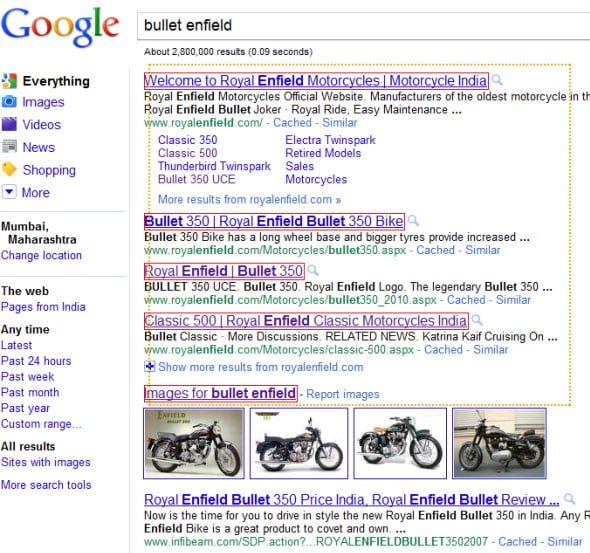
Task: Open Bullet 350 | Royal Enfield Bullet 350 Bike
Action: (x=274, y=221)
